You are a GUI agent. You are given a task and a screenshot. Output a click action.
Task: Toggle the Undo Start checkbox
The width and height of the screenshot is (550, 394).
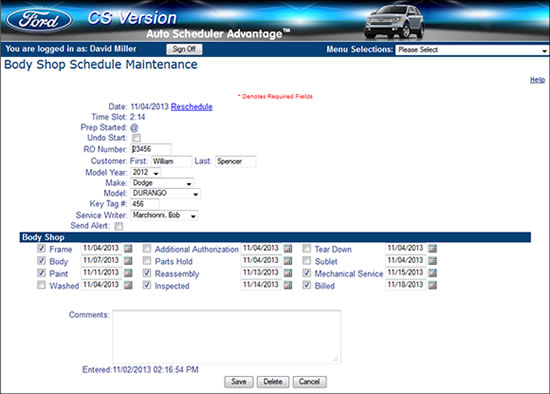coord(136,138)
